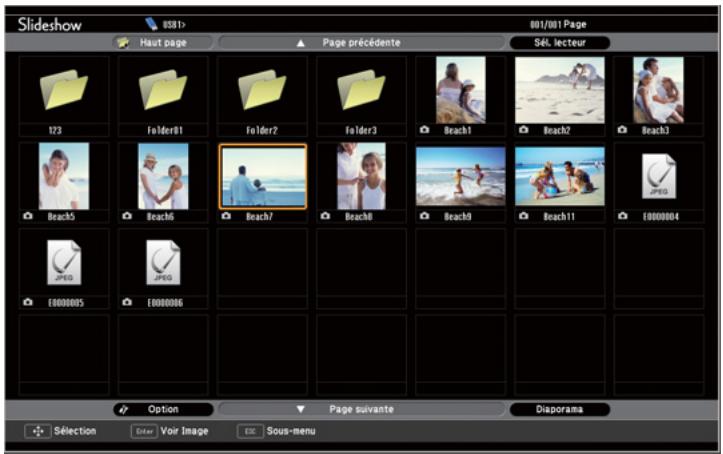Select the Beach2 photo thumbnail
The image size is (723, 454).
[560, 90]
